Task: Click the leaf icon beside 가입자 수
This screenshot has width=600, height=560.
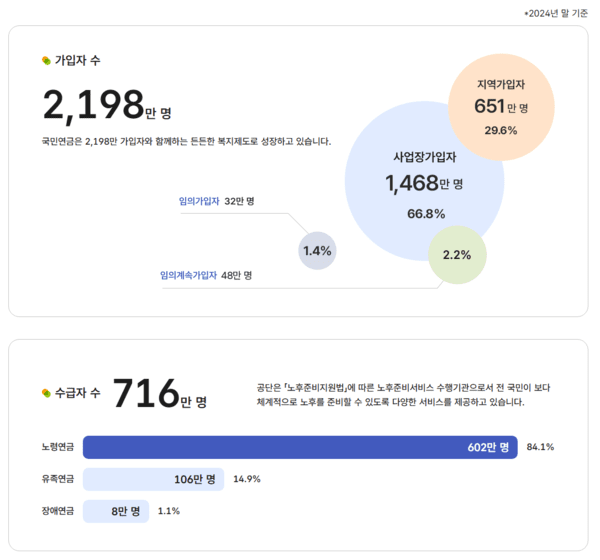Action: click(46, 60)
